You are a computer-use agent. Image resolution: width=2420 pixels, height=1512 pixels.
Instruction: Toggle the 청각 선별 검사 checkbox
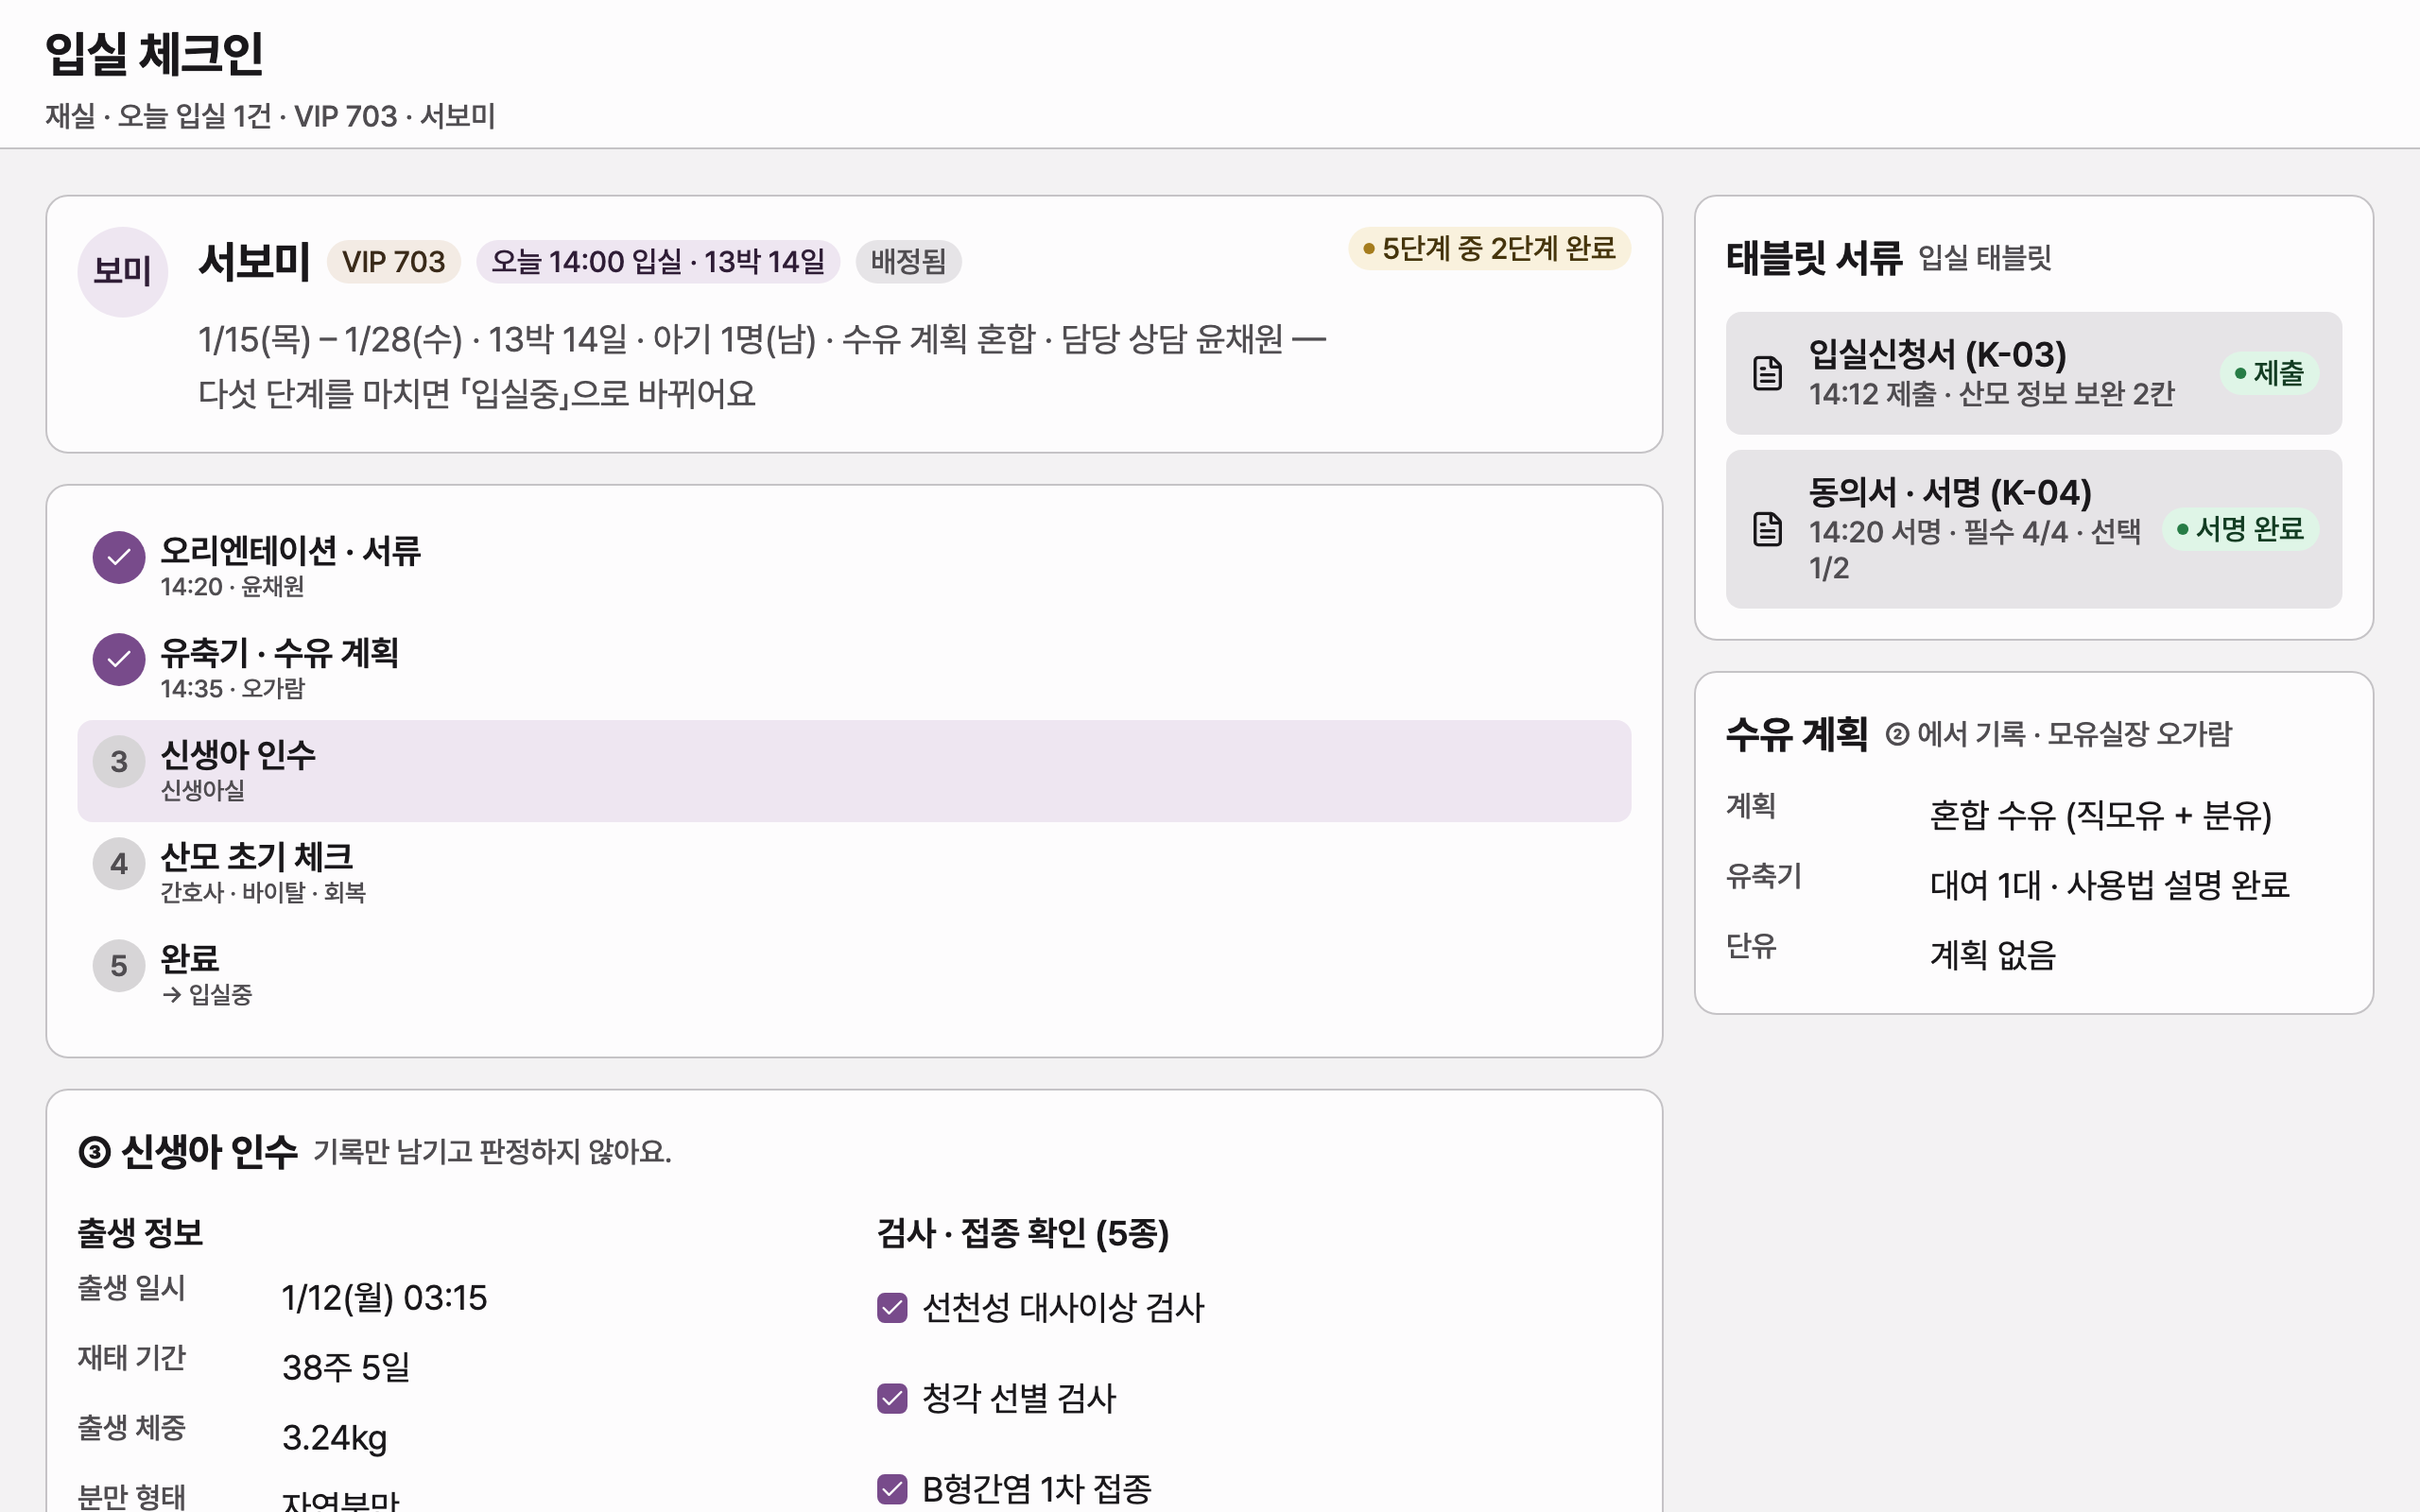tap(892, 1398)
